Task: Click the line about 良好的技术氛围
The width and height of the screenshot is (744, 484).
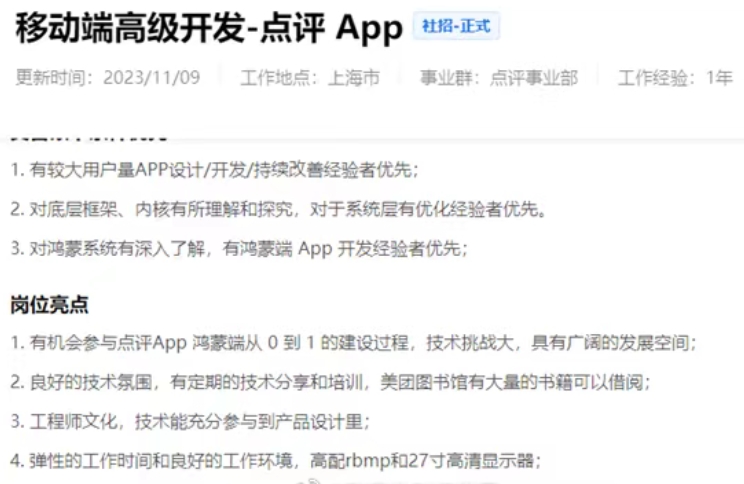Action: click(331, 382)
